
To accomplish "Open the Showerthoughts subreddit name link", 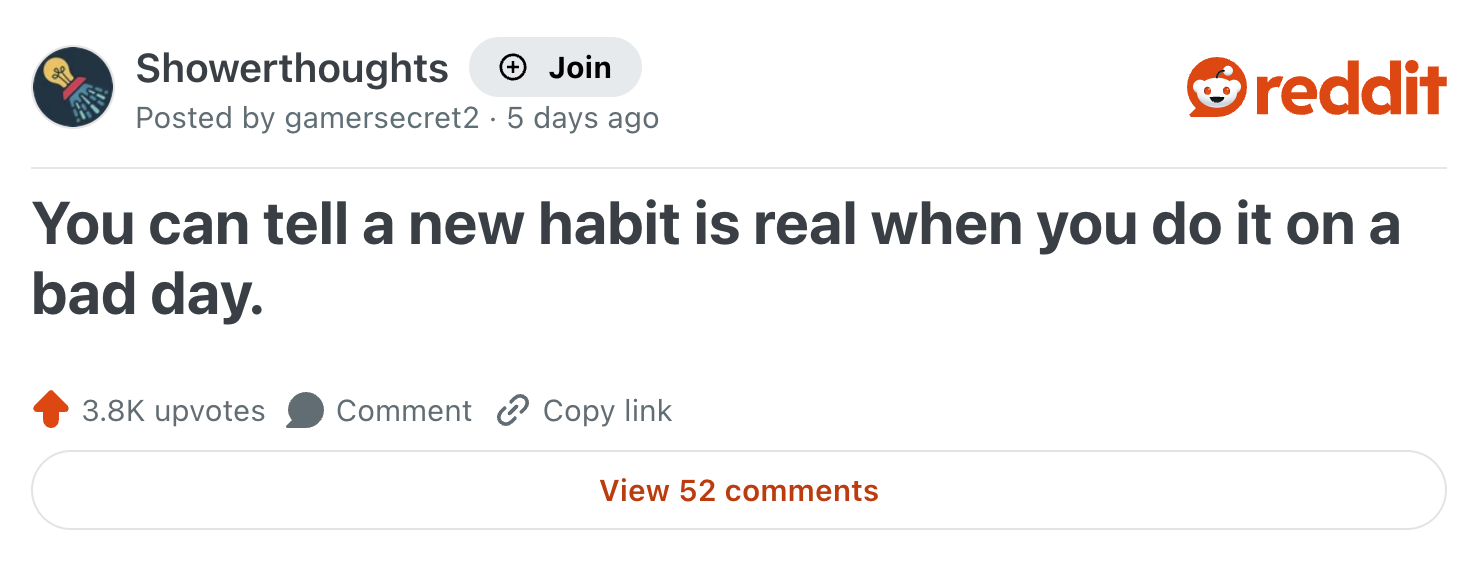I will tap(292, 68).
